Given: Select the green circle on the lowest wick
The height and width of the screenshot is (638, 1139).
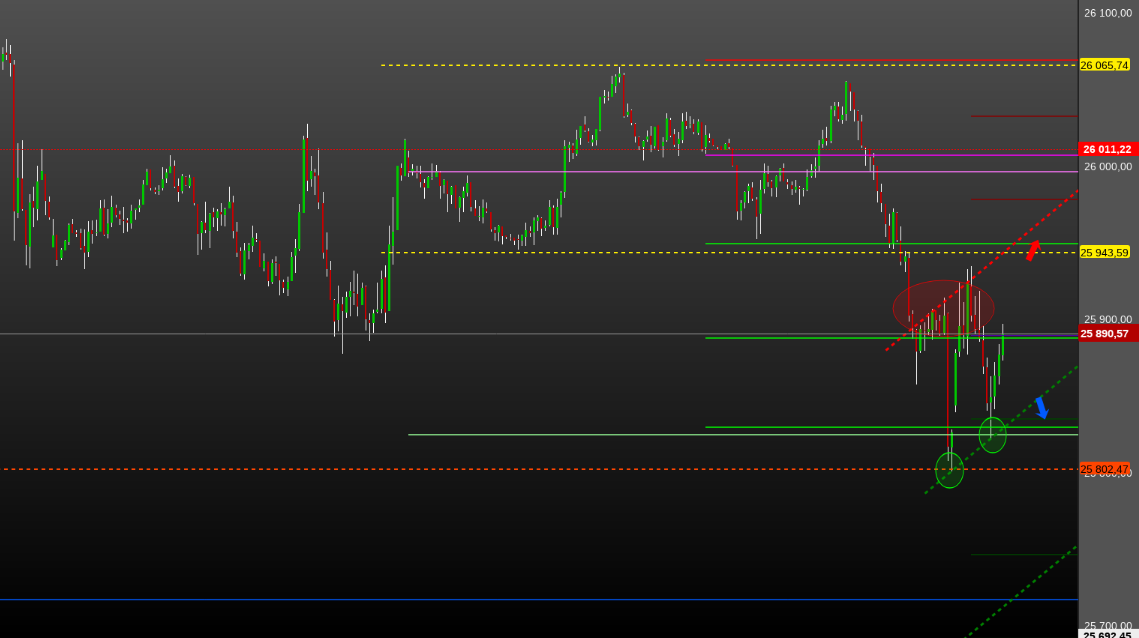Looking at the screenshot, I should click(949, 470).
